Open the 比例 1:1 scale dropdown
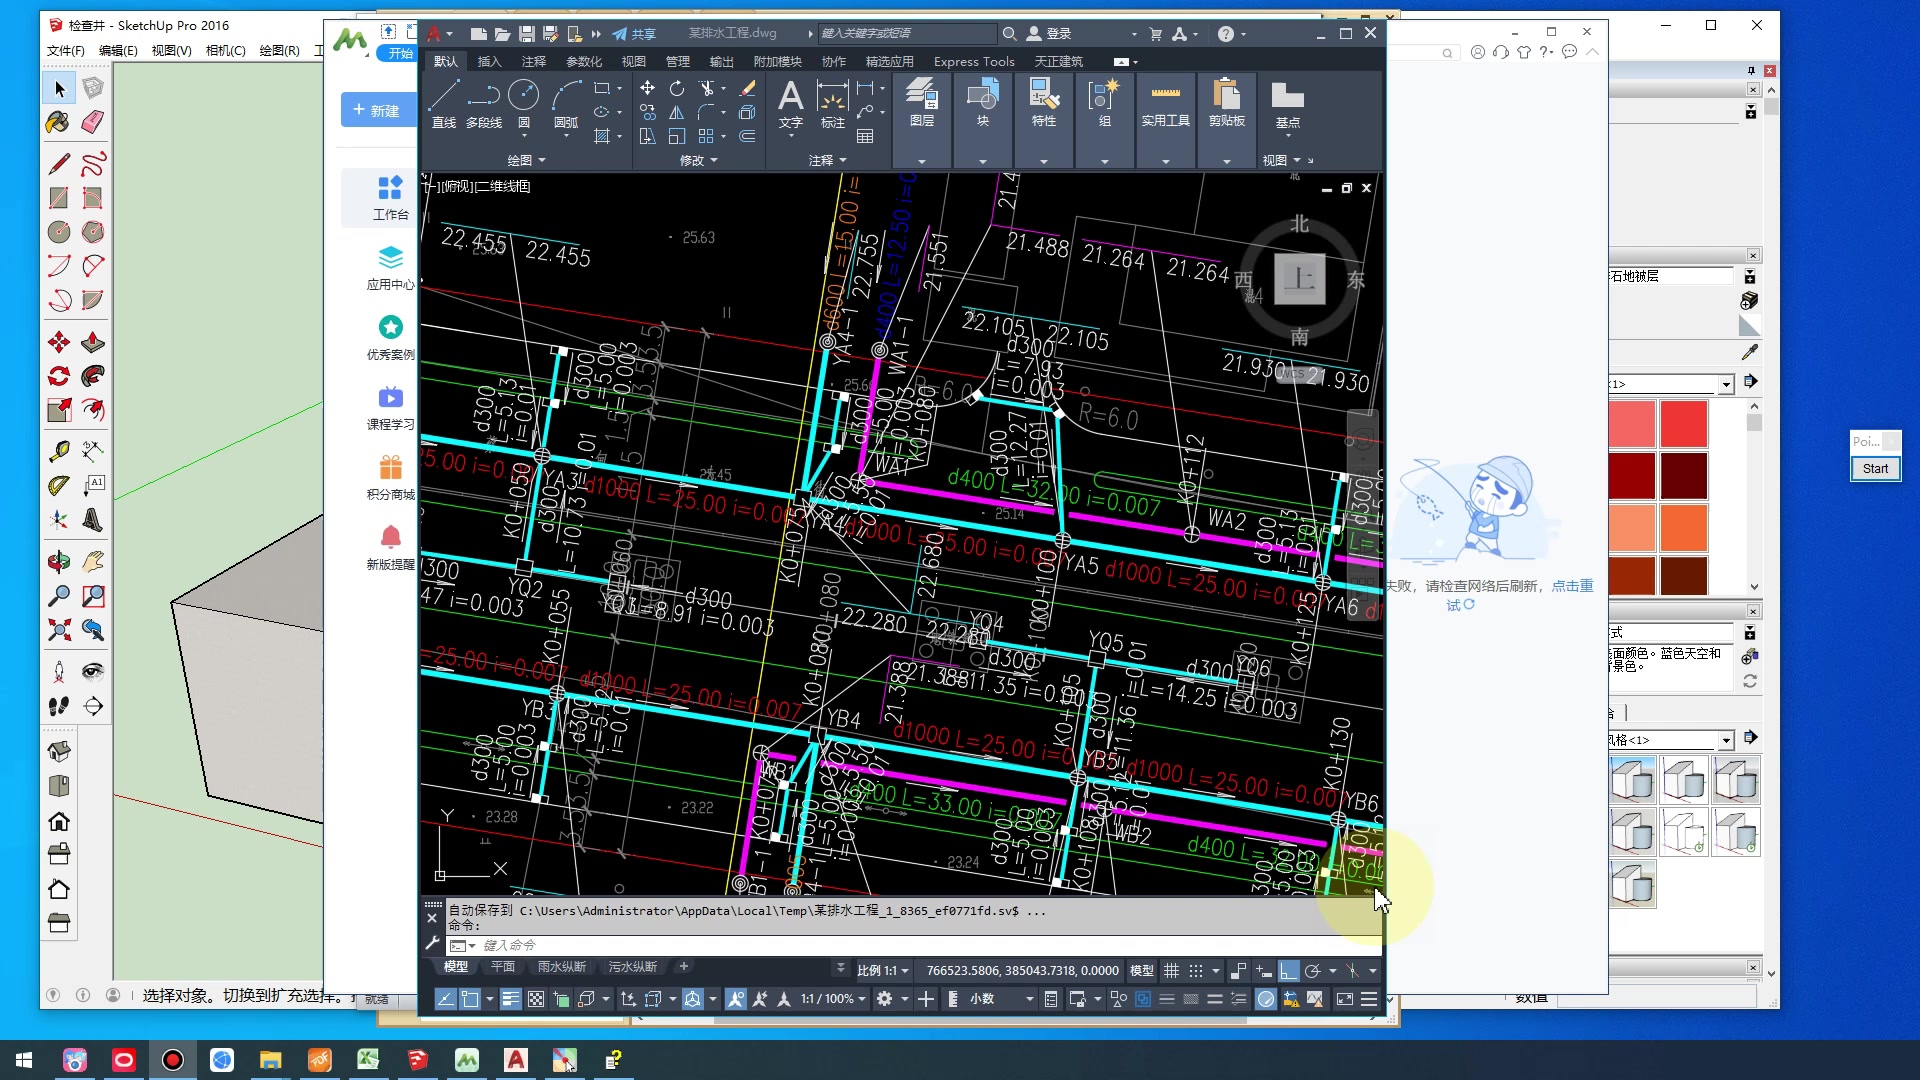1920x1080 pixels. click(882, 971)
